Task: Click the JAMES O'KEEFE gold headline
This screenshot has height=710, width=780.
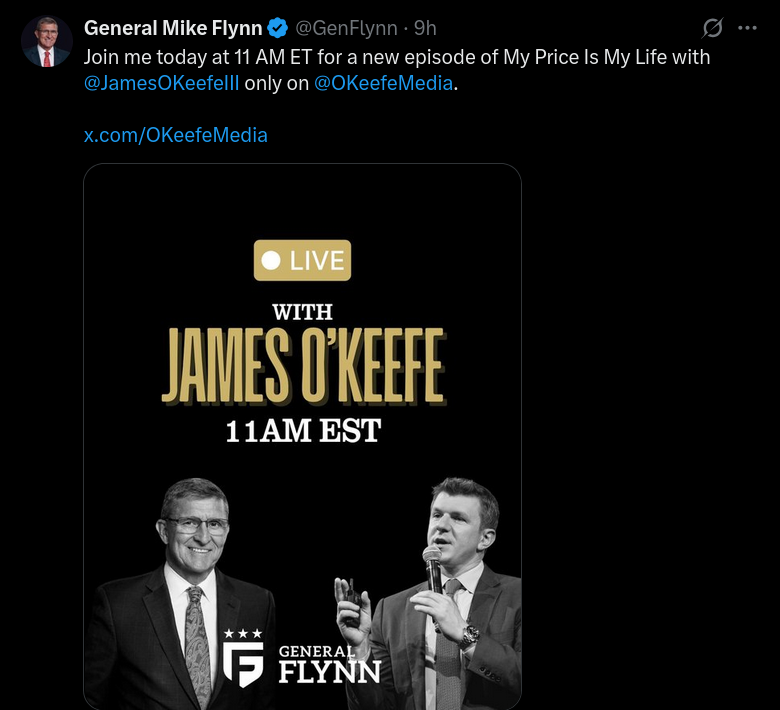Action: [303, 370]
